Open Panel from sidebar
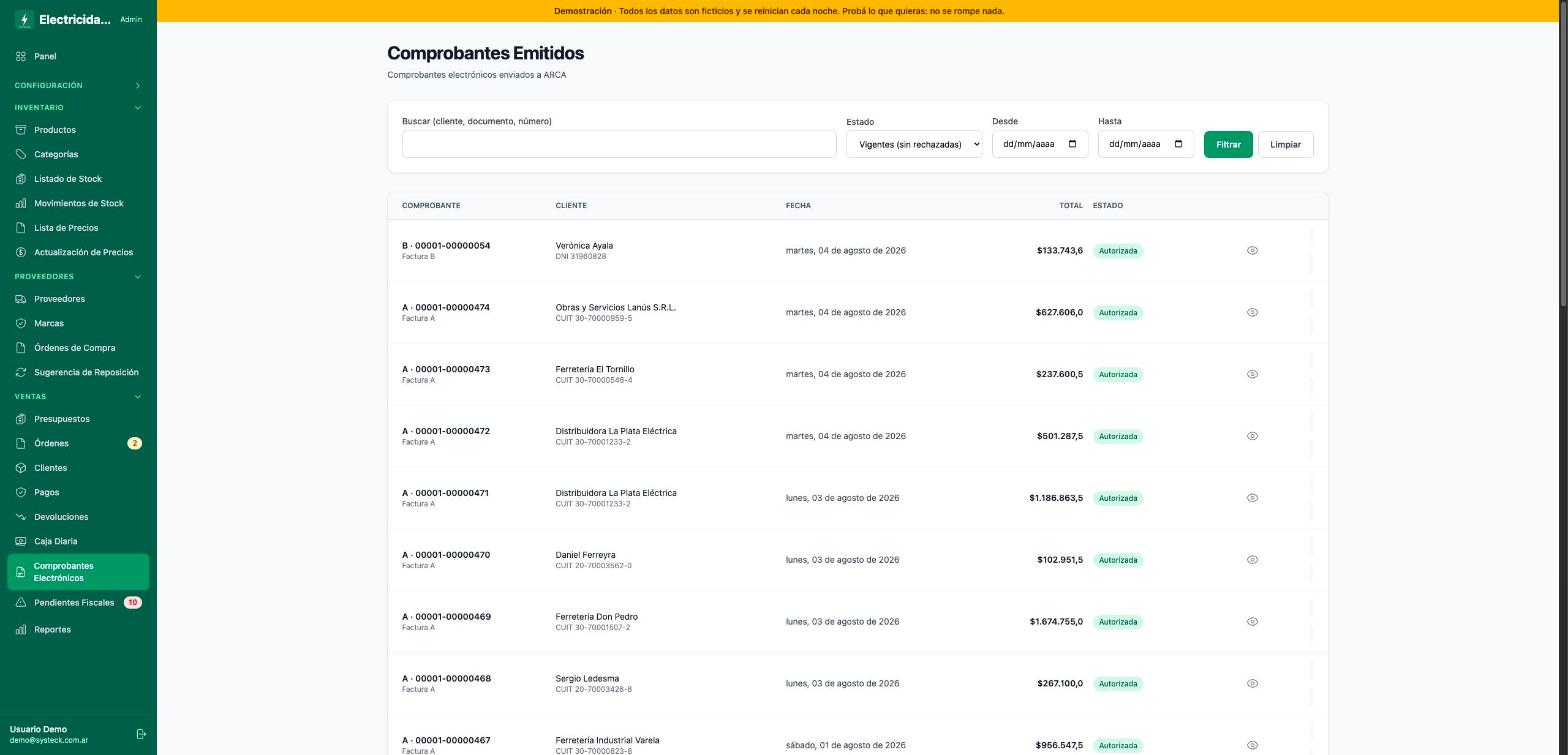Viewport: 1568px width, 755px height. pos(78,56)
